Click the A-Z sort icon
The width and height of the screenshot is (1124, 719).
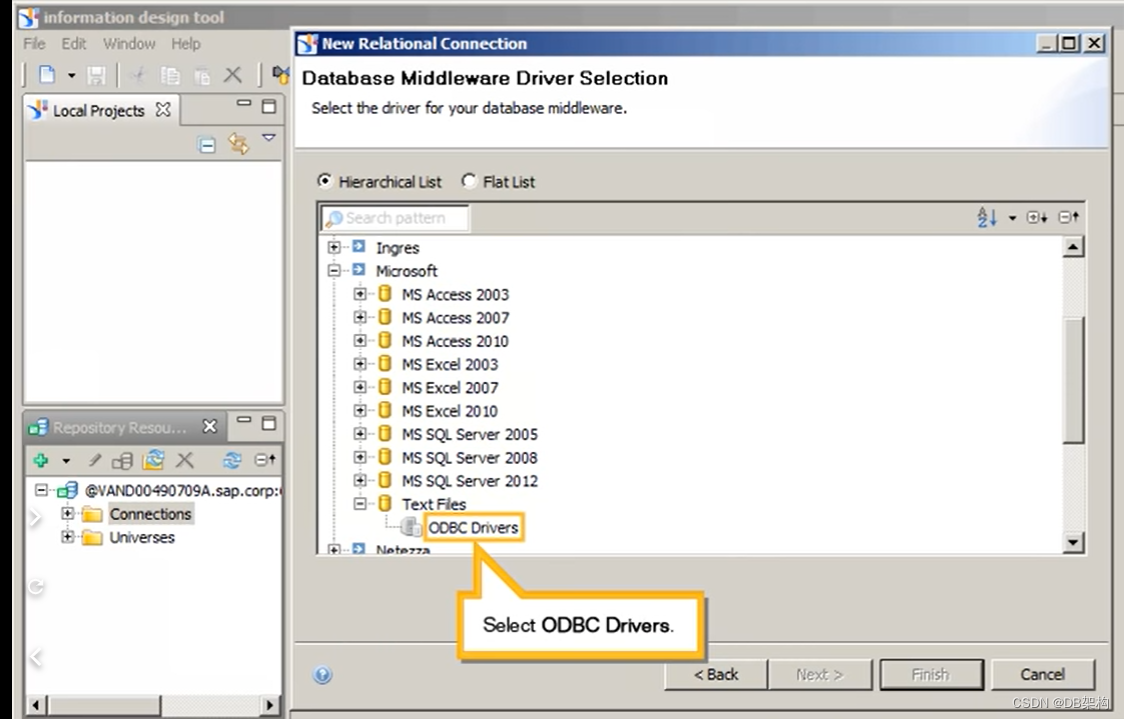[x=987, y=217]
